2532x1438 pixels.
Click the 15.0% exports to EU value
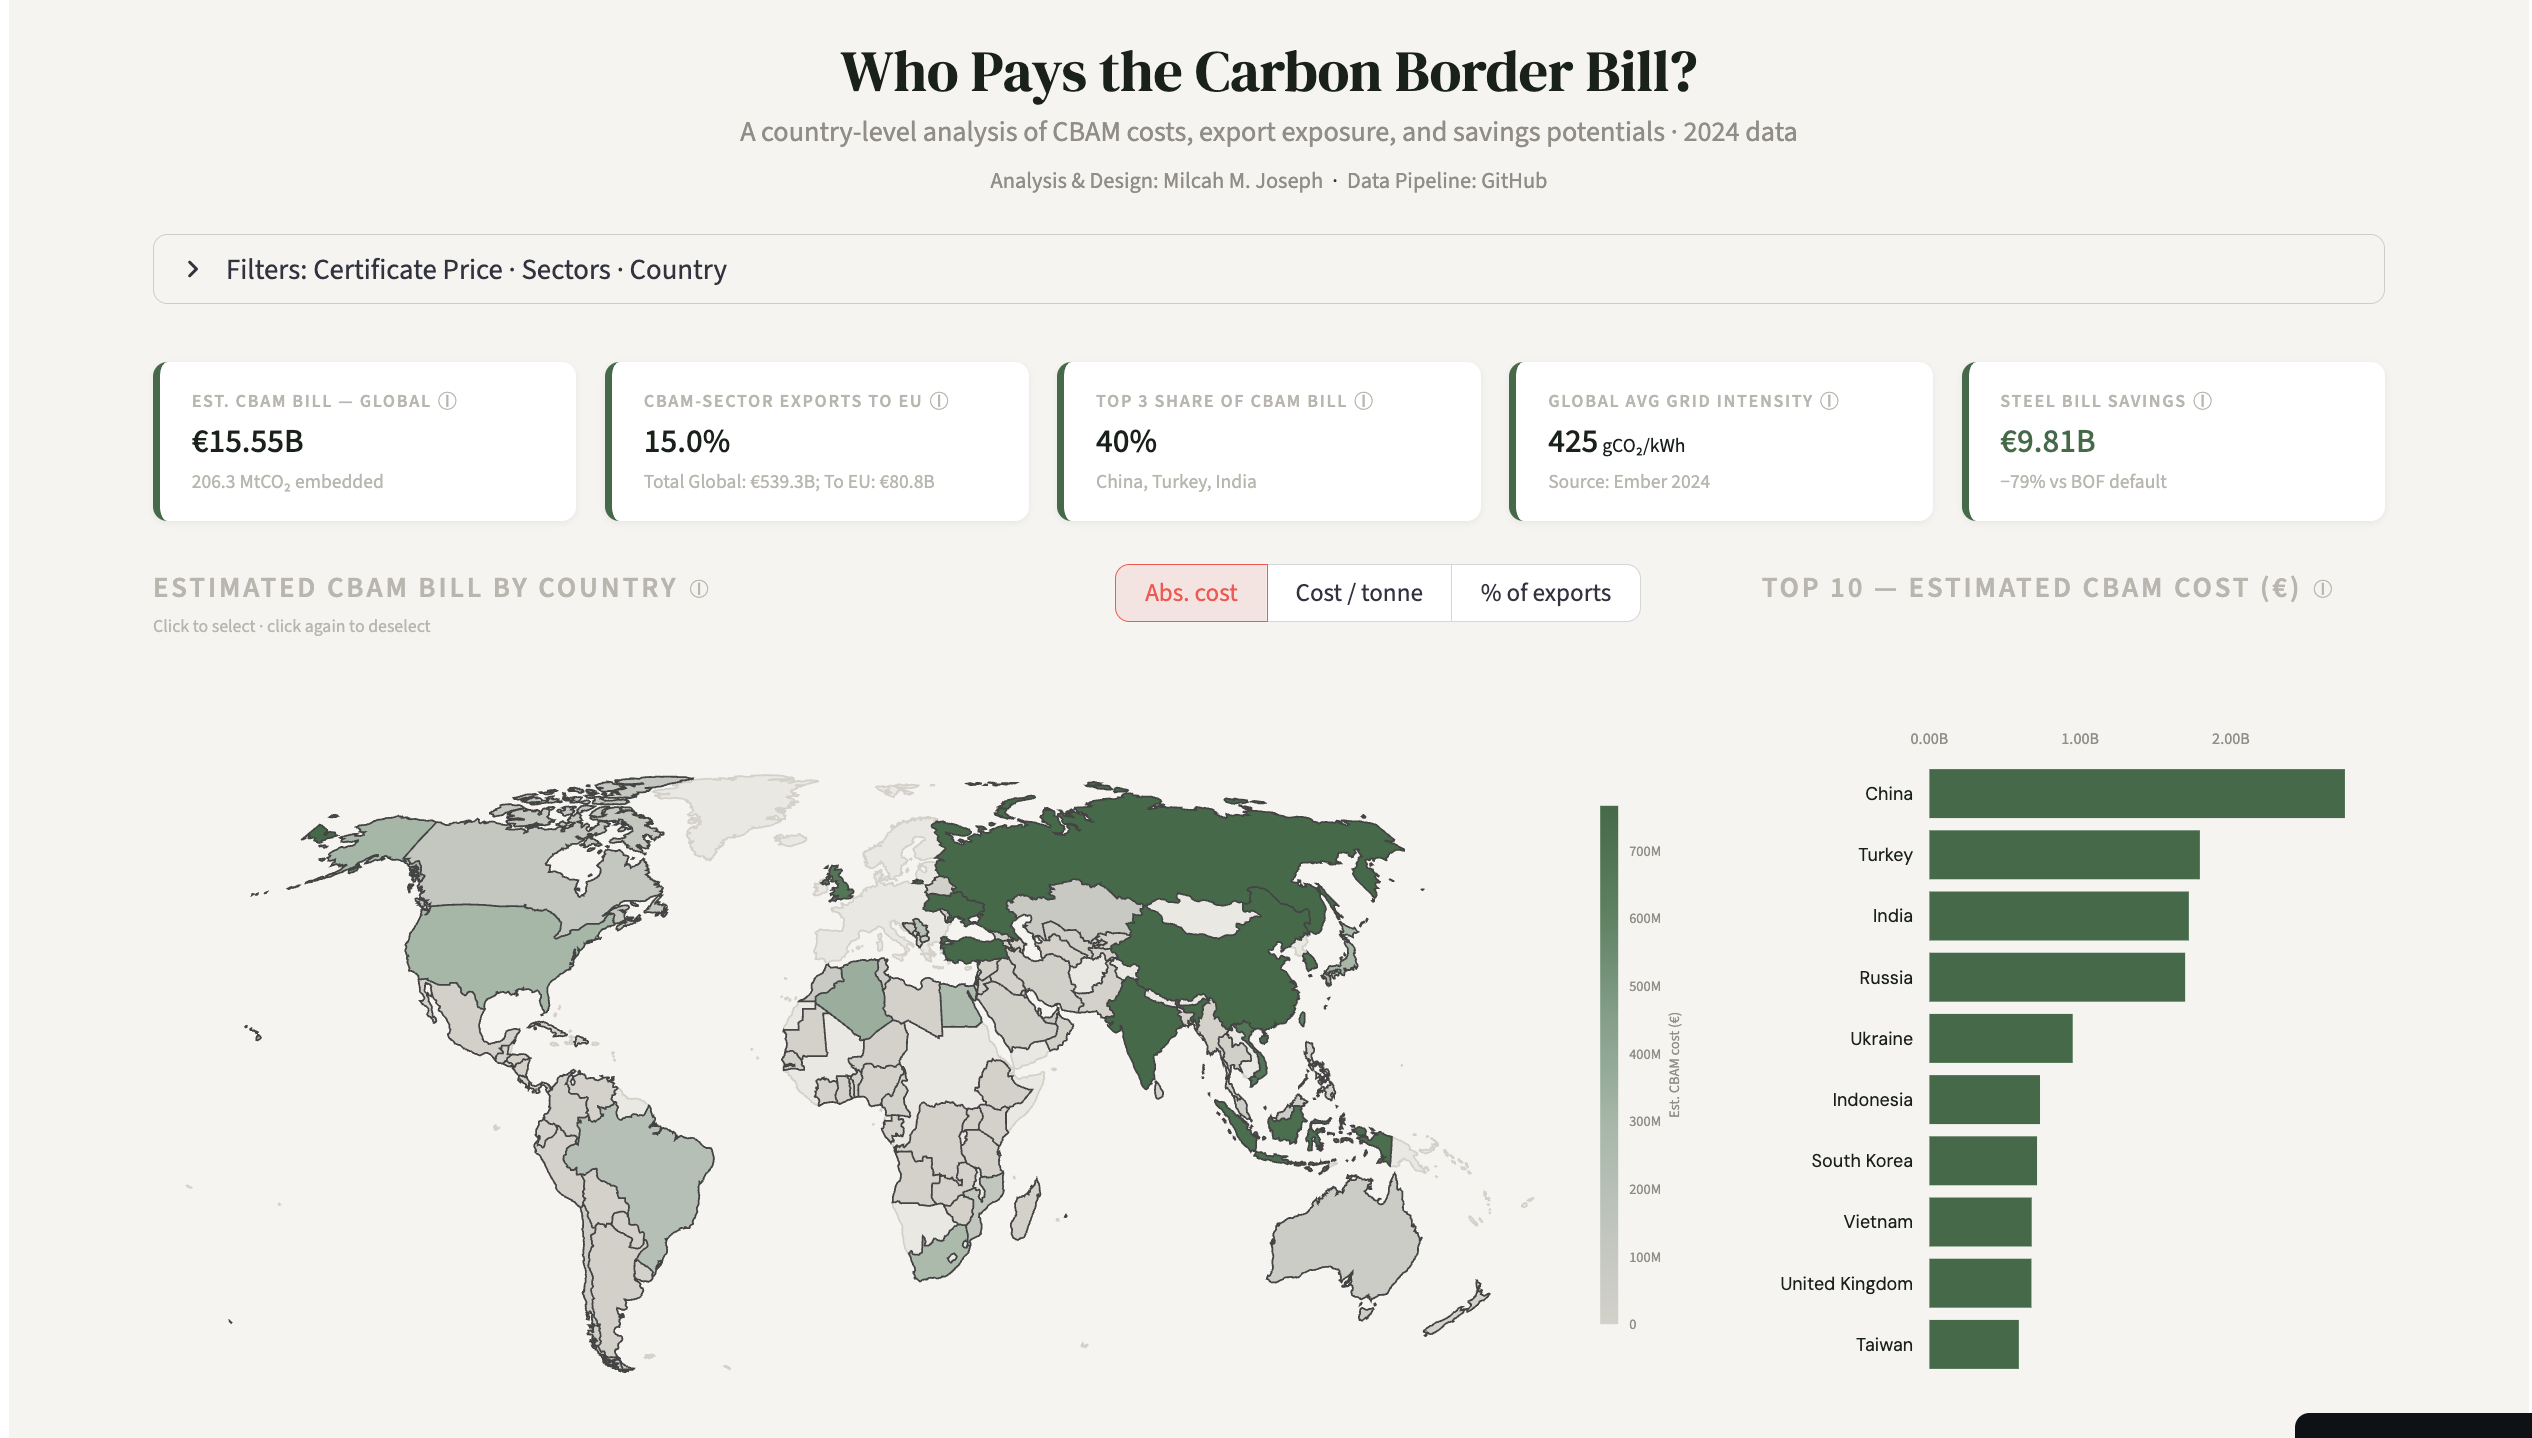pos(686,441)
